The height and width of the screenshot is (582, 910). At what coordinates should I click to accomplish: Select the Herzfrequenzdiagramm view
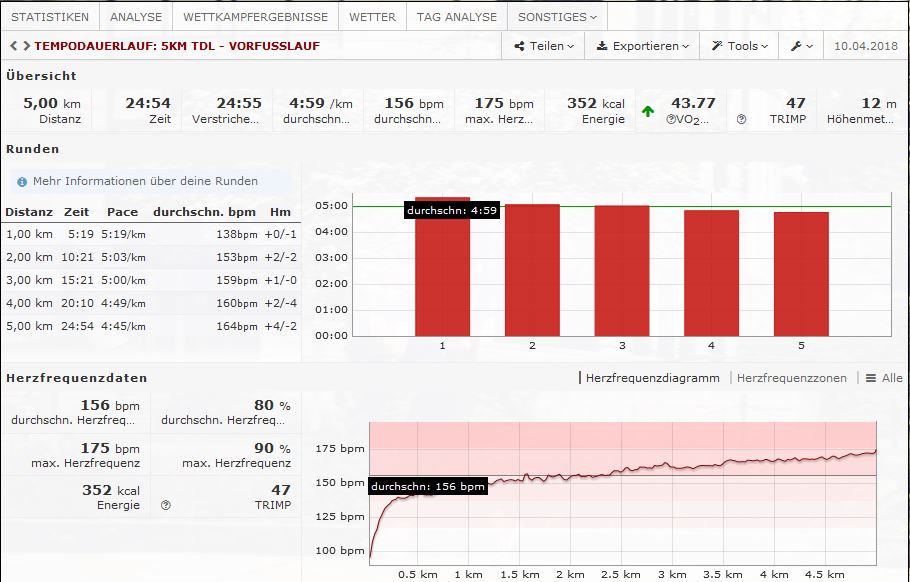coord(652,378)
